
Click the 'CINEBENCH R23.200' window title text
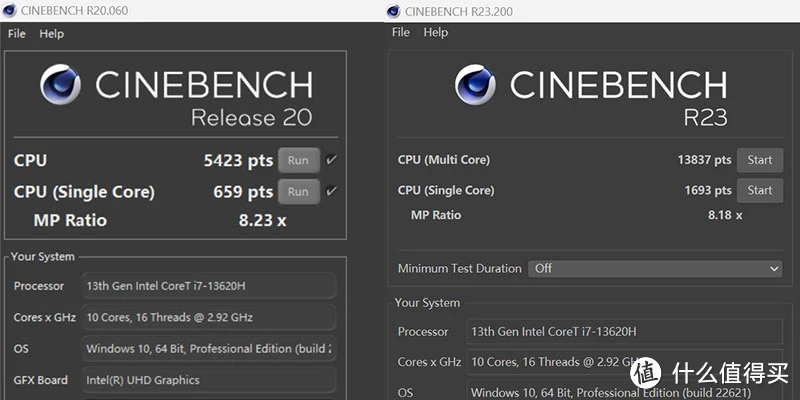tap(459, 11)
